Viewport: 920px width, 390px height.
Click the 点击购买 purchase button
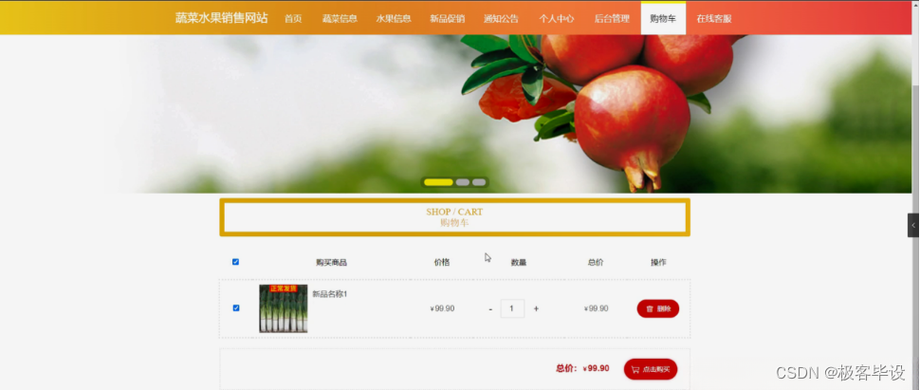[x=650, y=369]
